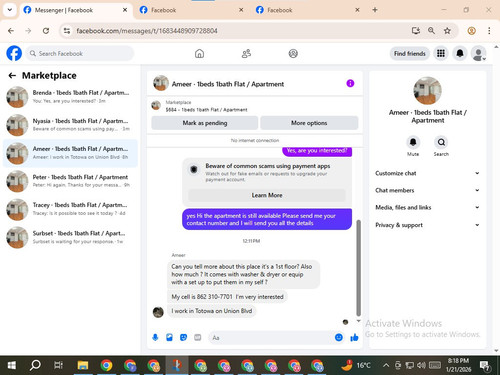Expand Privacy & support section

427,225
